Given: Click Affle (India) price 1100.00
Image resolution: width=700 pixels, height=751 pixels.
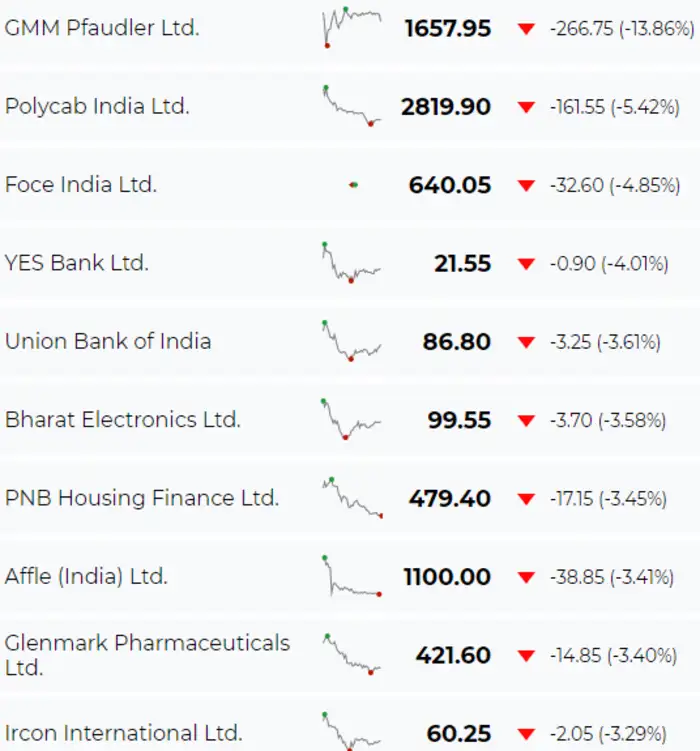Looking at the screenshot, I should click(x=447, y=577).
